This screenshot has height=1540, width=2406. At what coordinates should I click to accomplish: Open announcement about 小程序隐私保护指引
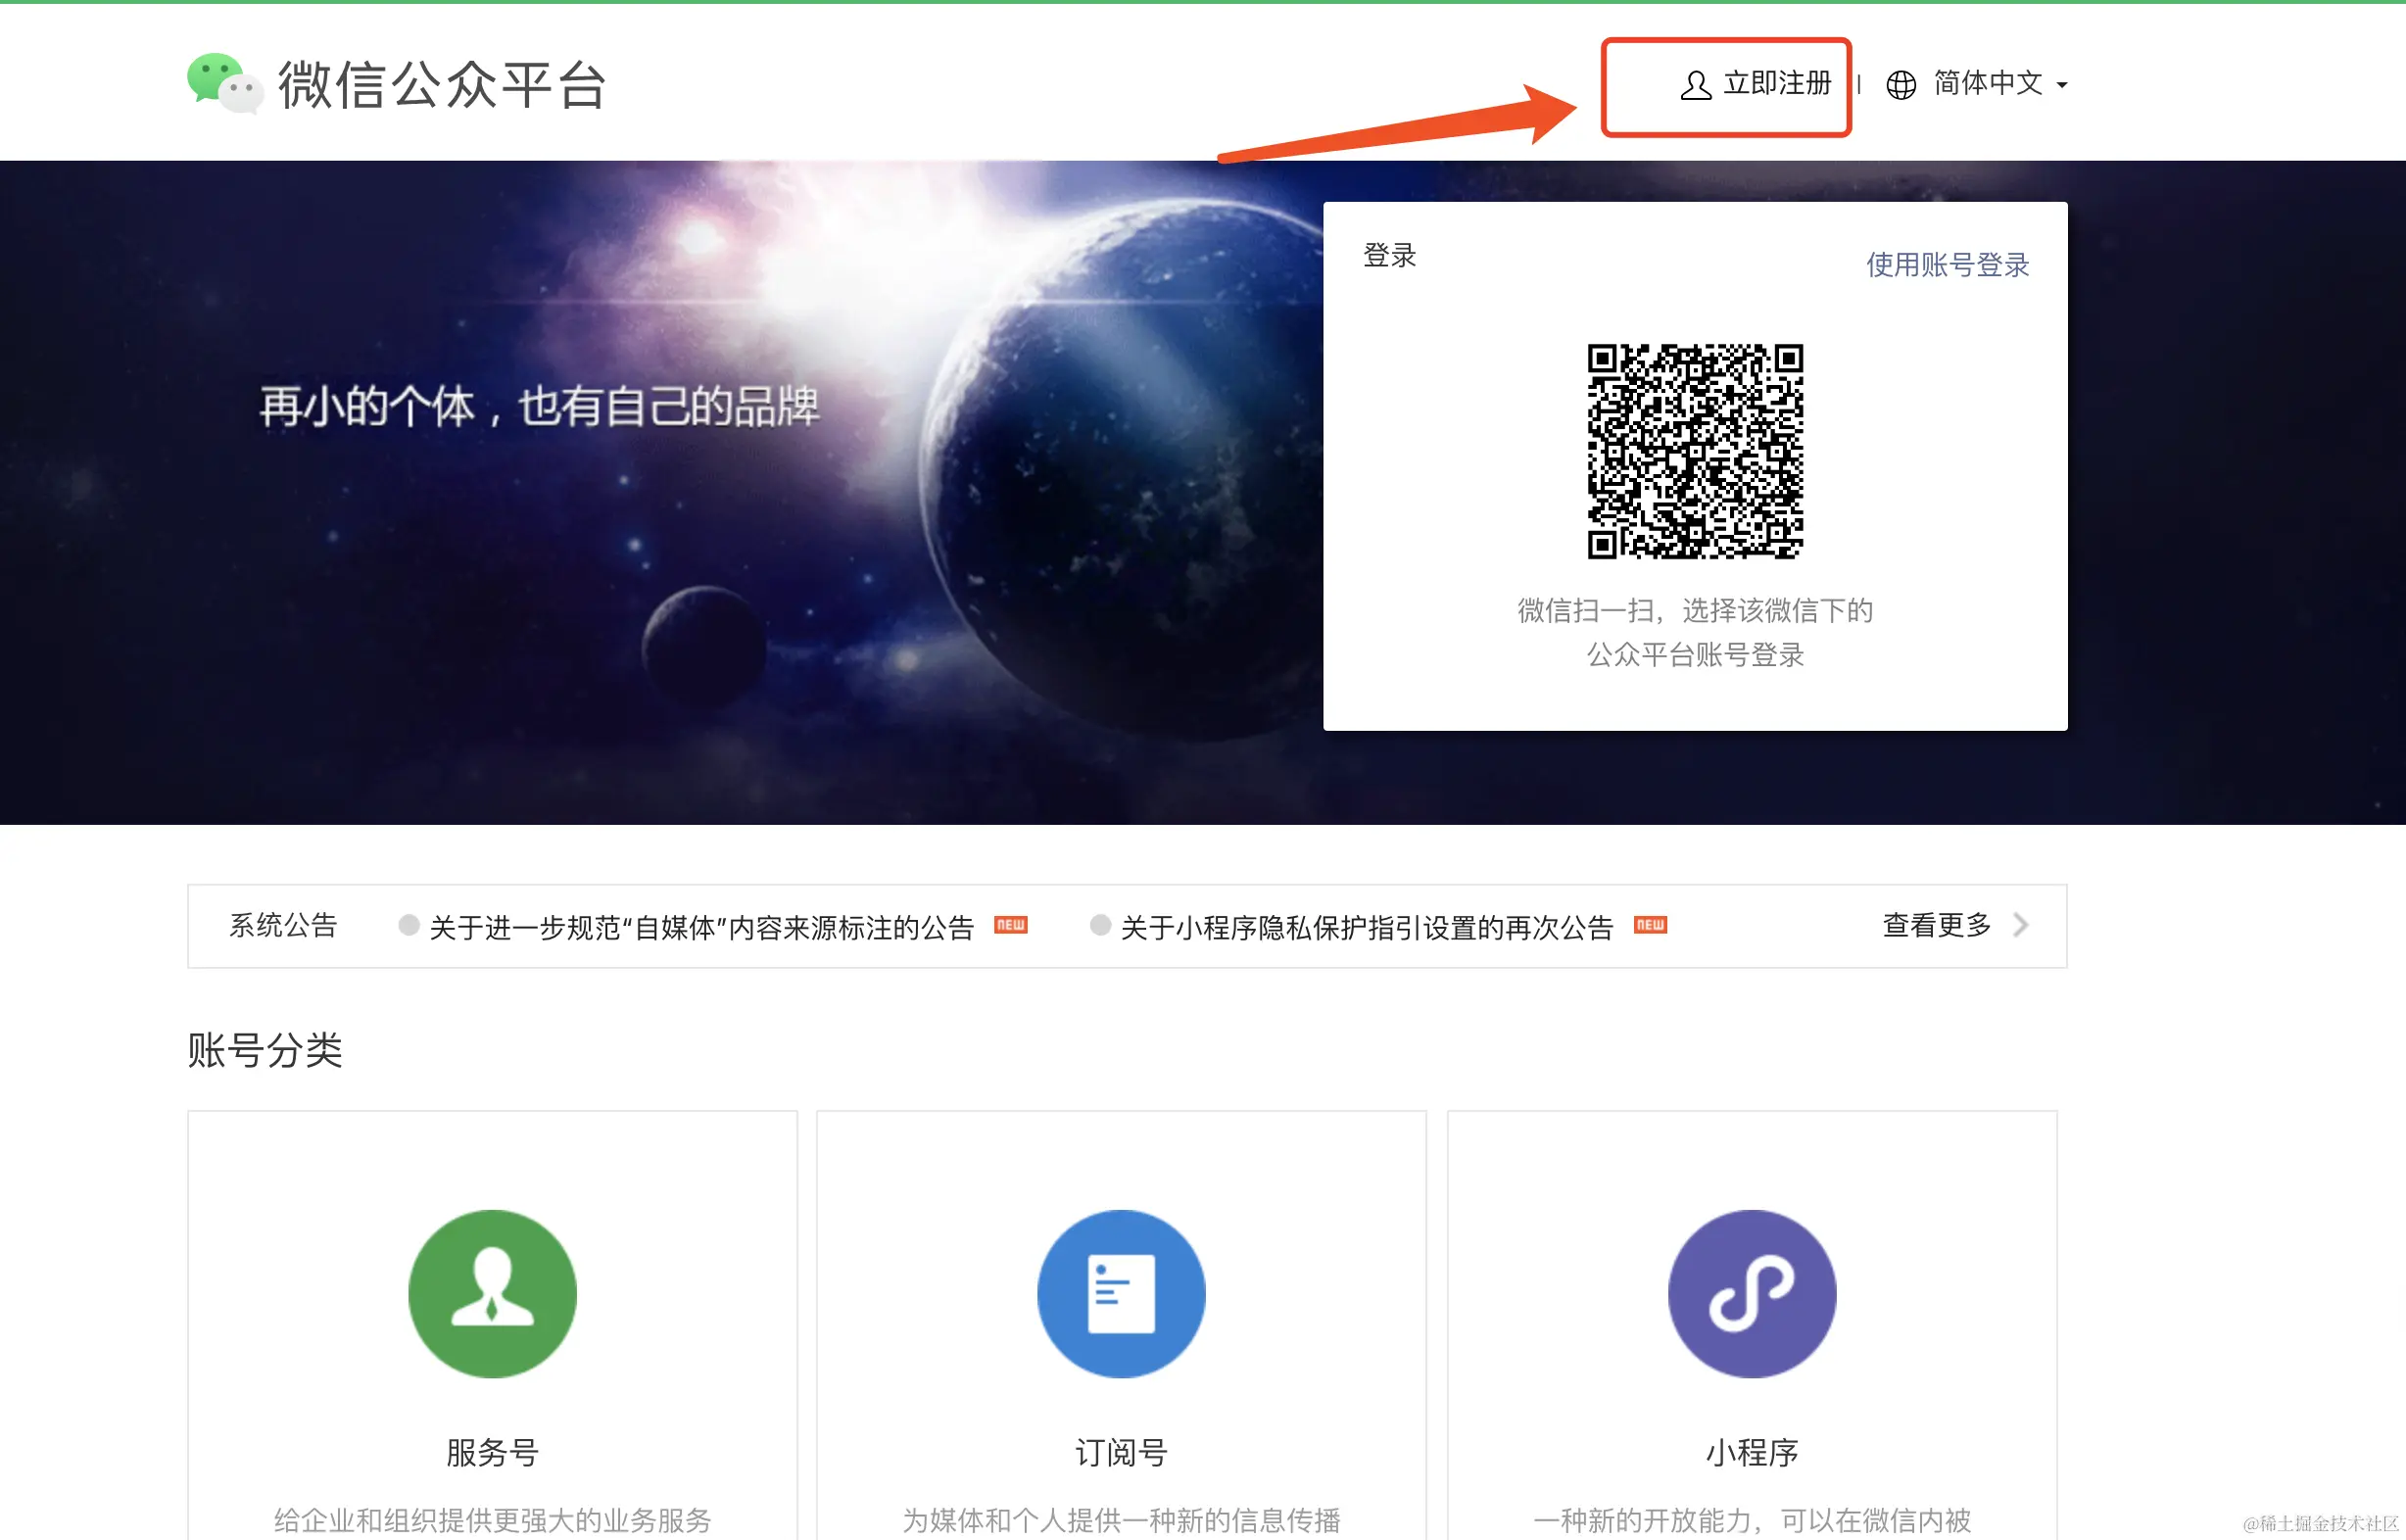coord(1366,927)
